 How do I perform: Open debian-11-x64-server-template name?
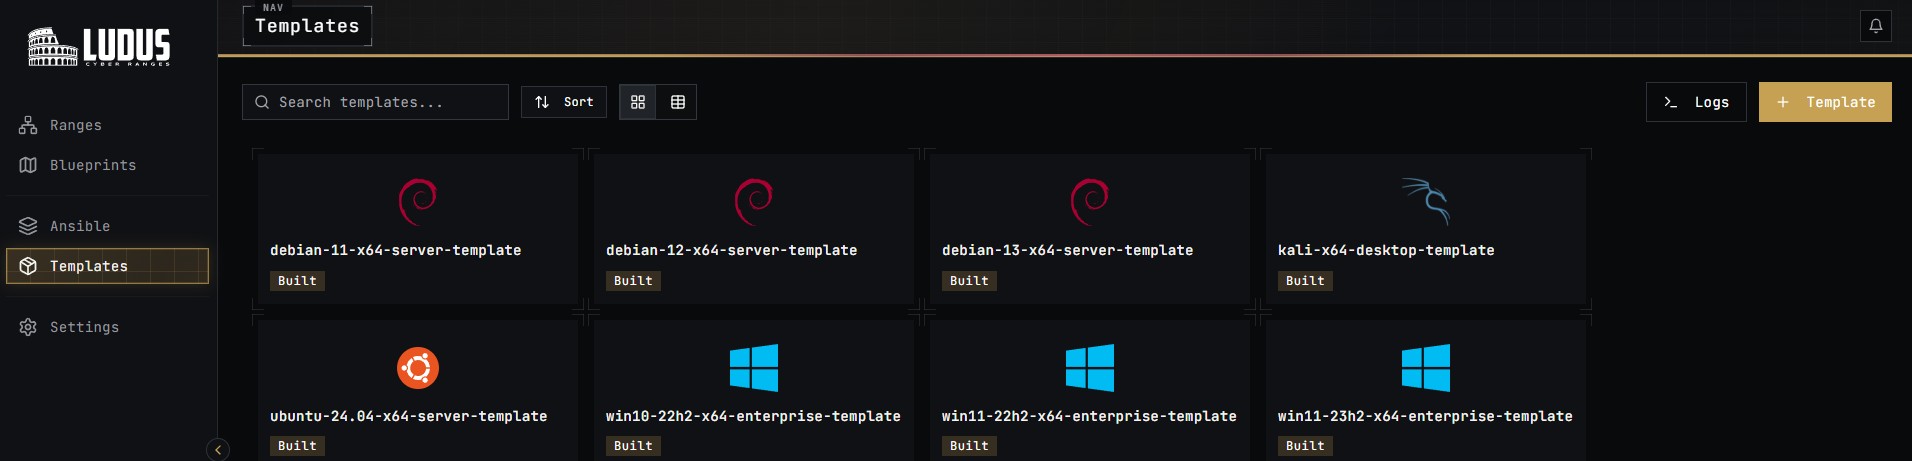tap(395, 250)
